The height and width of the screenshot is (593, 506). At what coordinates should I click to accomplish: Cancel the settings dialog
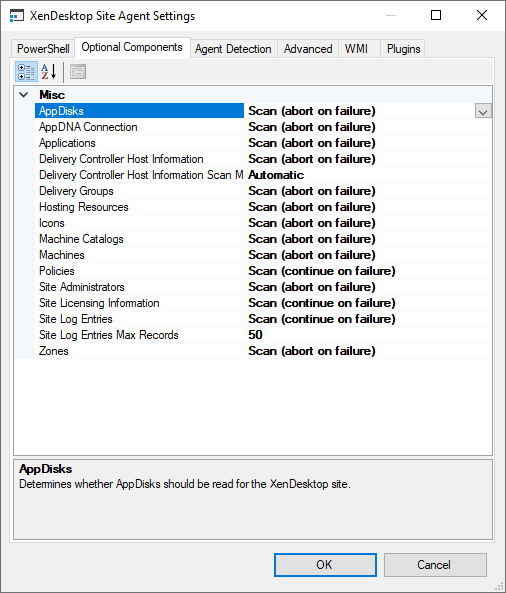pyautogui.click(x=435, y=565)
